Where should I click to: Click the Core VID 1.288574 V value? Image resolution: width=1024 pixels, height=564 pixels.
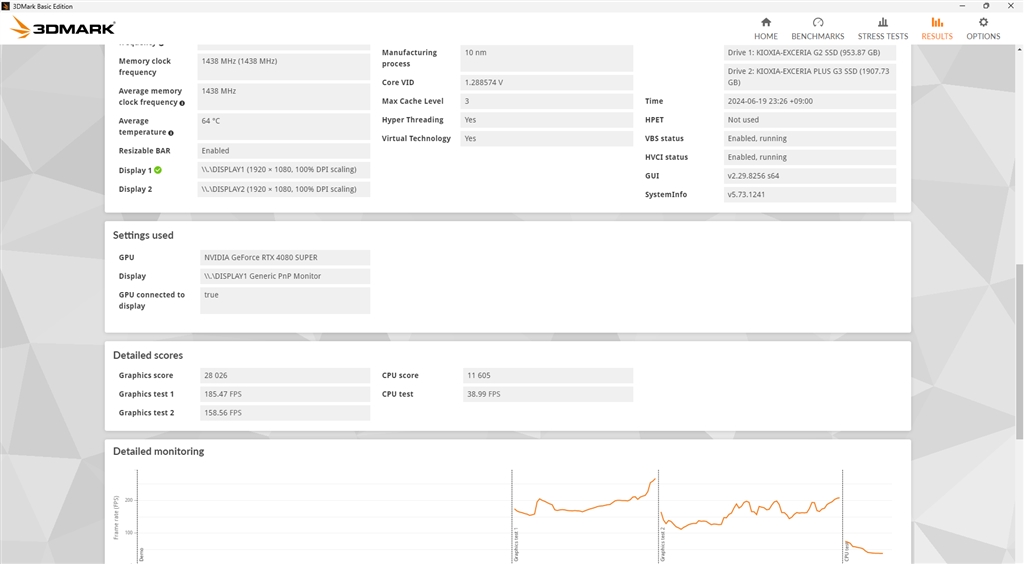[547, 82]
